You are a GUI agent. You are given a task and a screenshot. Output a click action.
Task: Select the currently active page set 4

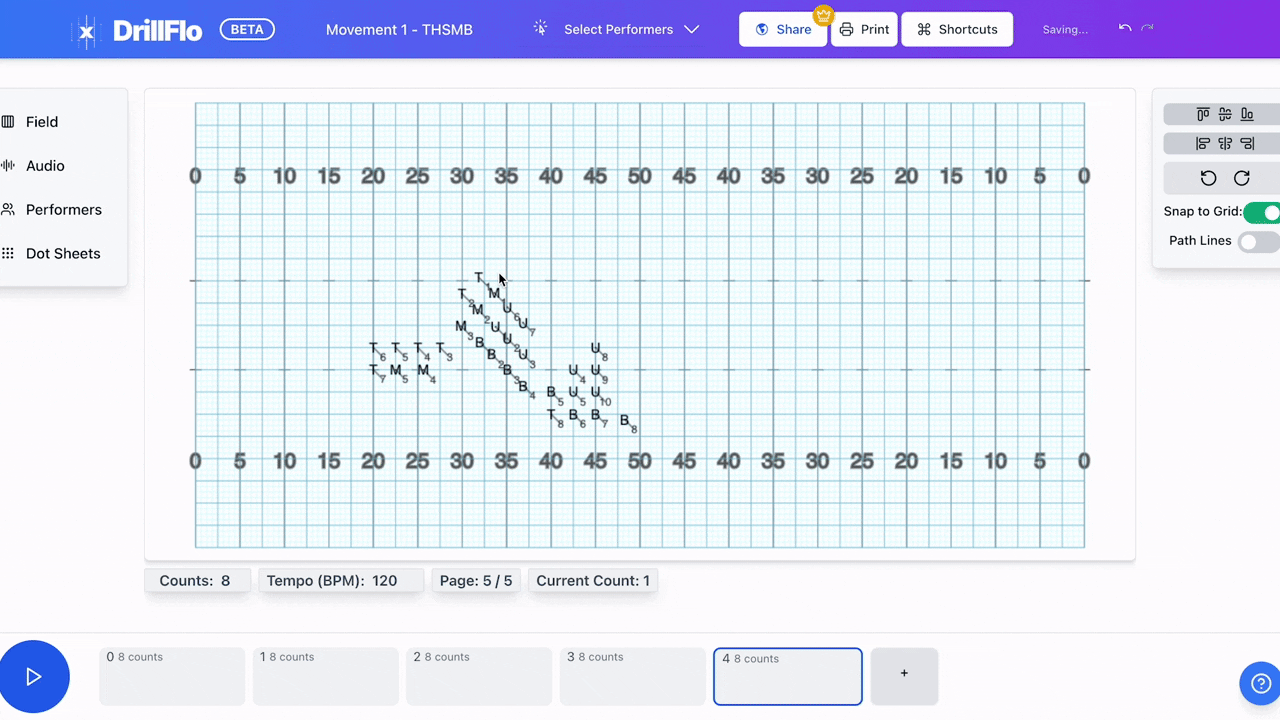(x=787, y=676)
